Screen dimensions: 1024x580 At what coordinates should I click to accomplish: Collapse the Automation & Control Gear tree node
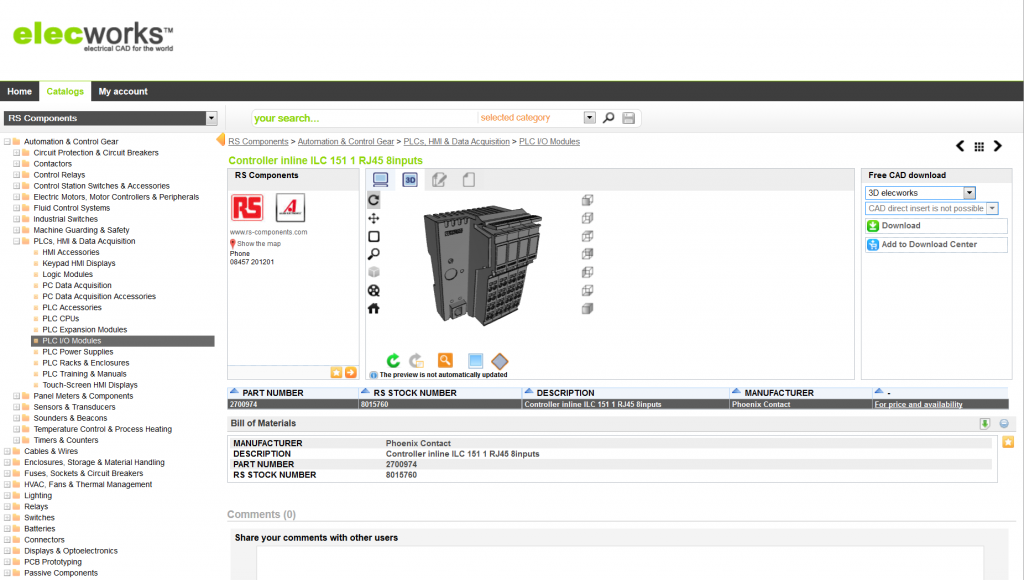pyautogui.click(x=7, y=142)
